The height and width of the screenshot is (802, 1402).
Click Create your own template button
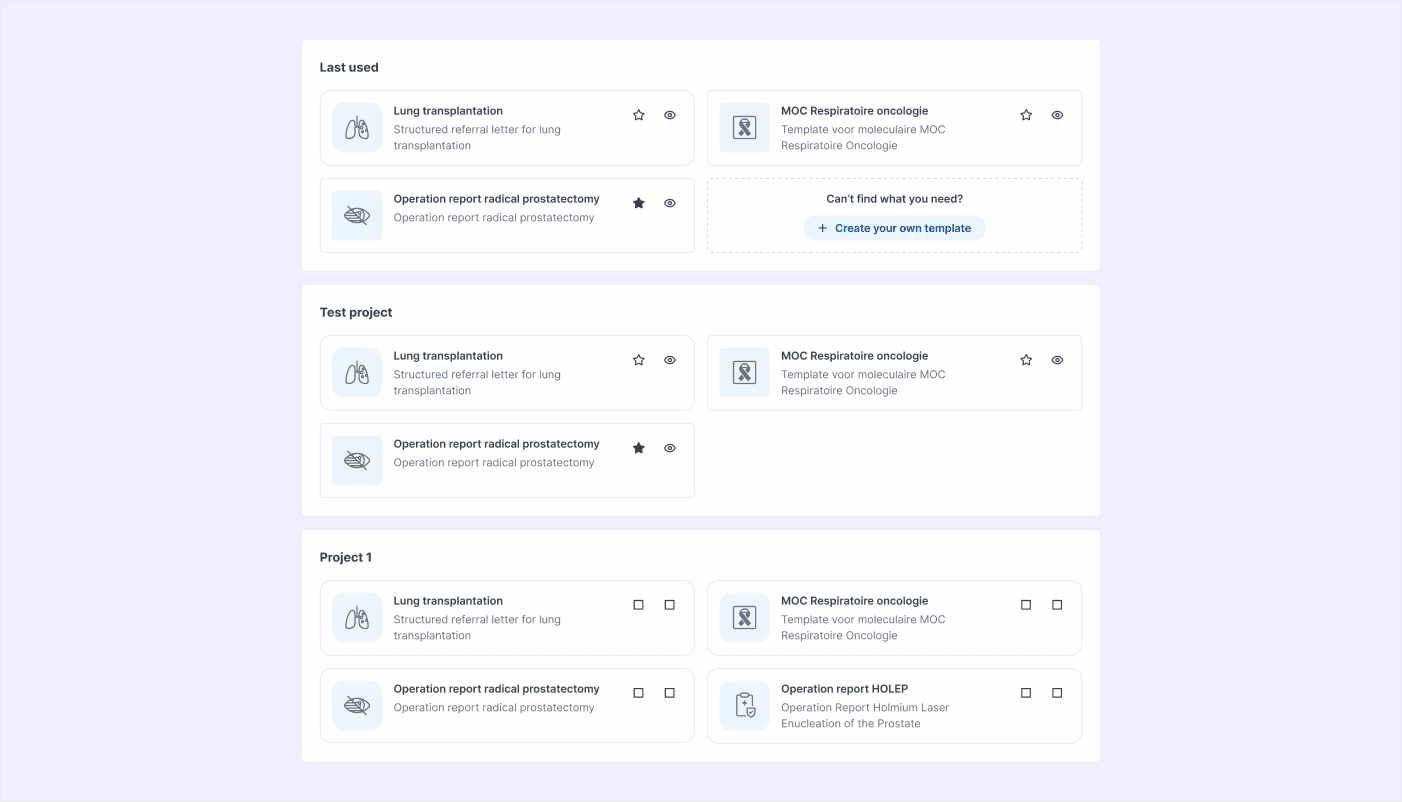pyautogui.click(x=894, y=228)
